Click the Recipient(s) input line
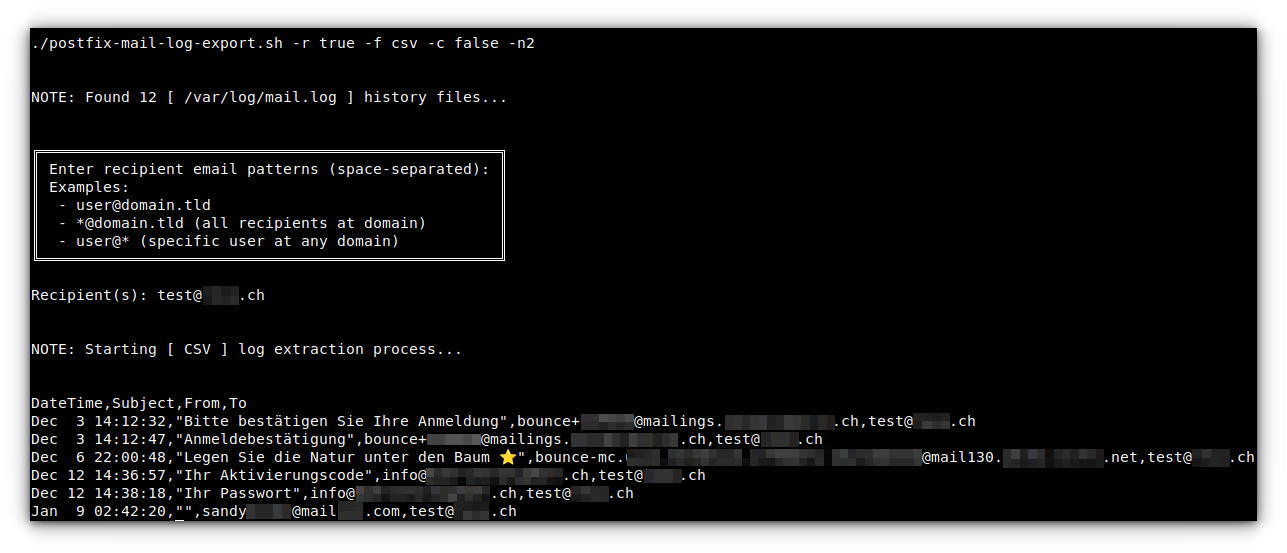Image resolution: width=1287 pixels, height=553 pixels. pyautogui.click(x=148, y=296)
